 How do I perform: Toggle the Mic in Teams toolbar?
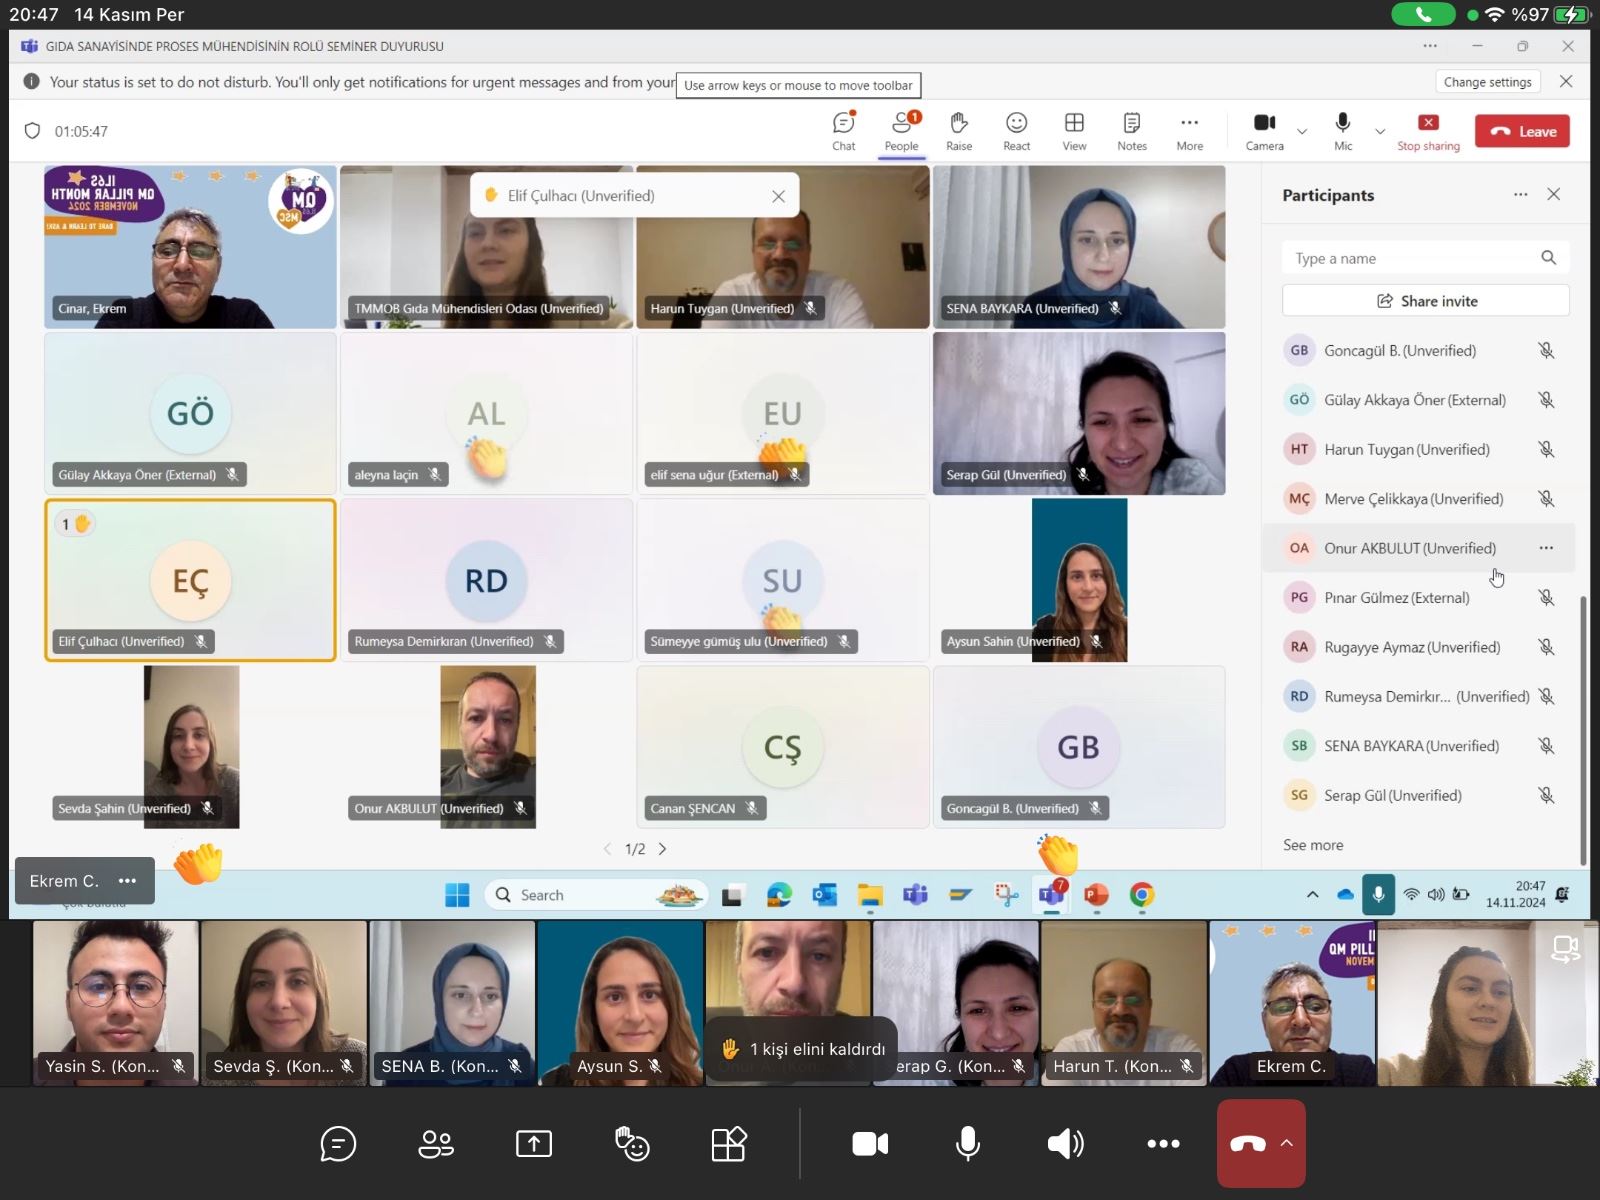(1342, 130)
